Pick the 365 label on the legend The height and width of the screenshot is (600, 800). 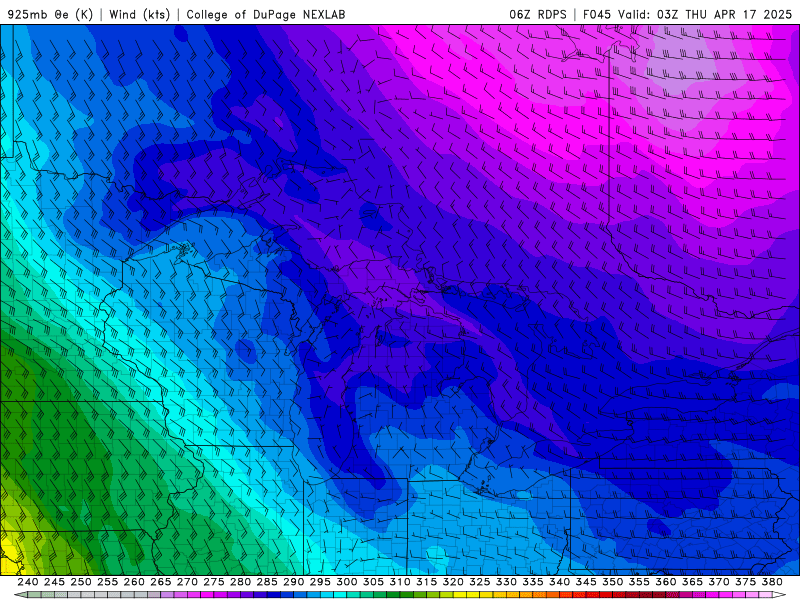click(692, 582)
